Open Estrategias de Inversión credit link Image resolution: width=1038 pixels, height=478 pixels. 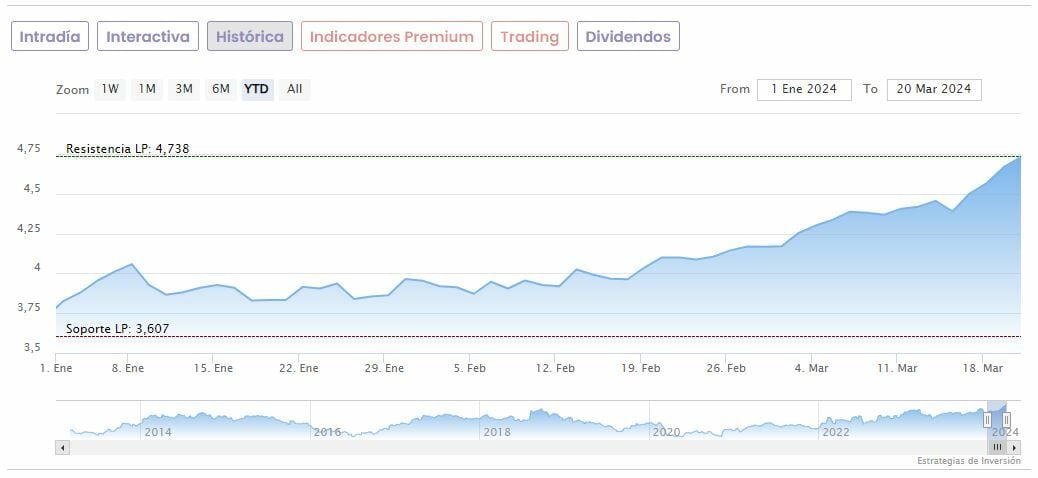coord(968,461)
